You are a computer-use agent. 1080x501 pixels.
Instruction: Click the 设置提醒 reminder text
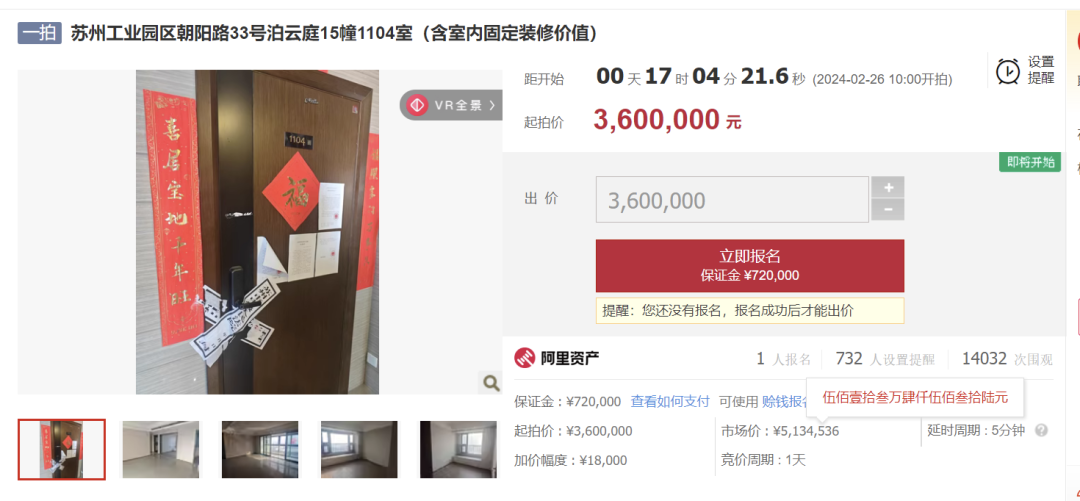[1041, 70]
